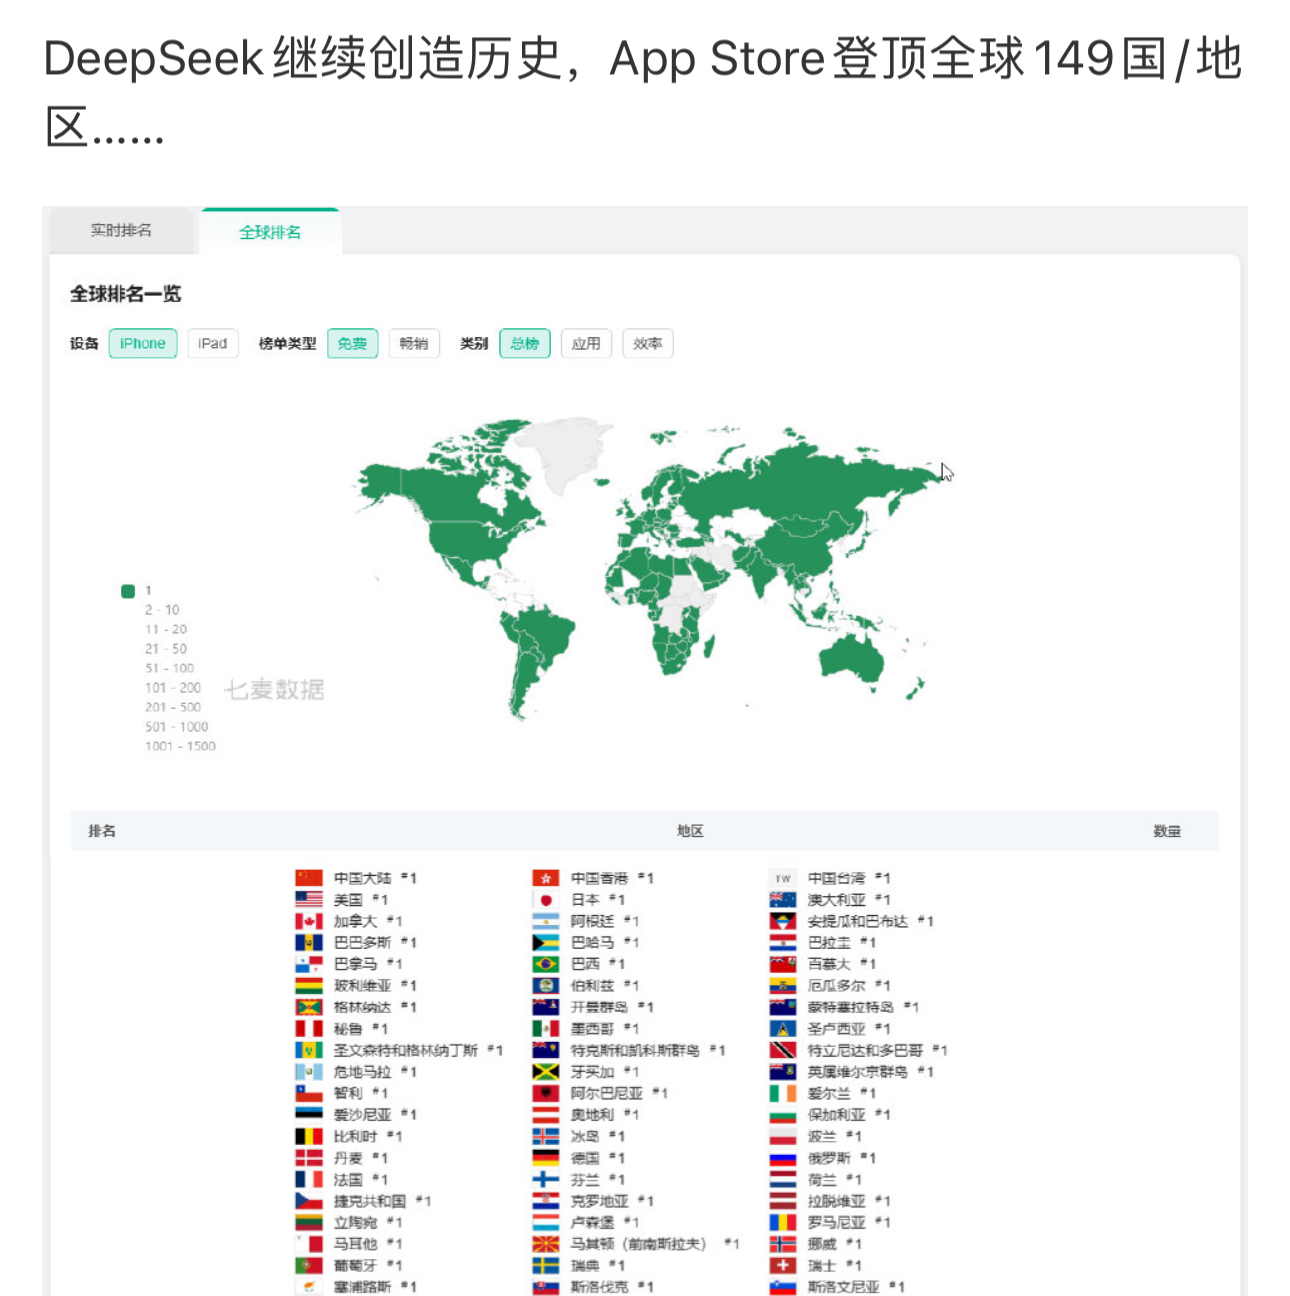This screenshot has width=1290, height=1296.
Task: Select the Canada flag beside 加拿大
Action: coord(309,921)
